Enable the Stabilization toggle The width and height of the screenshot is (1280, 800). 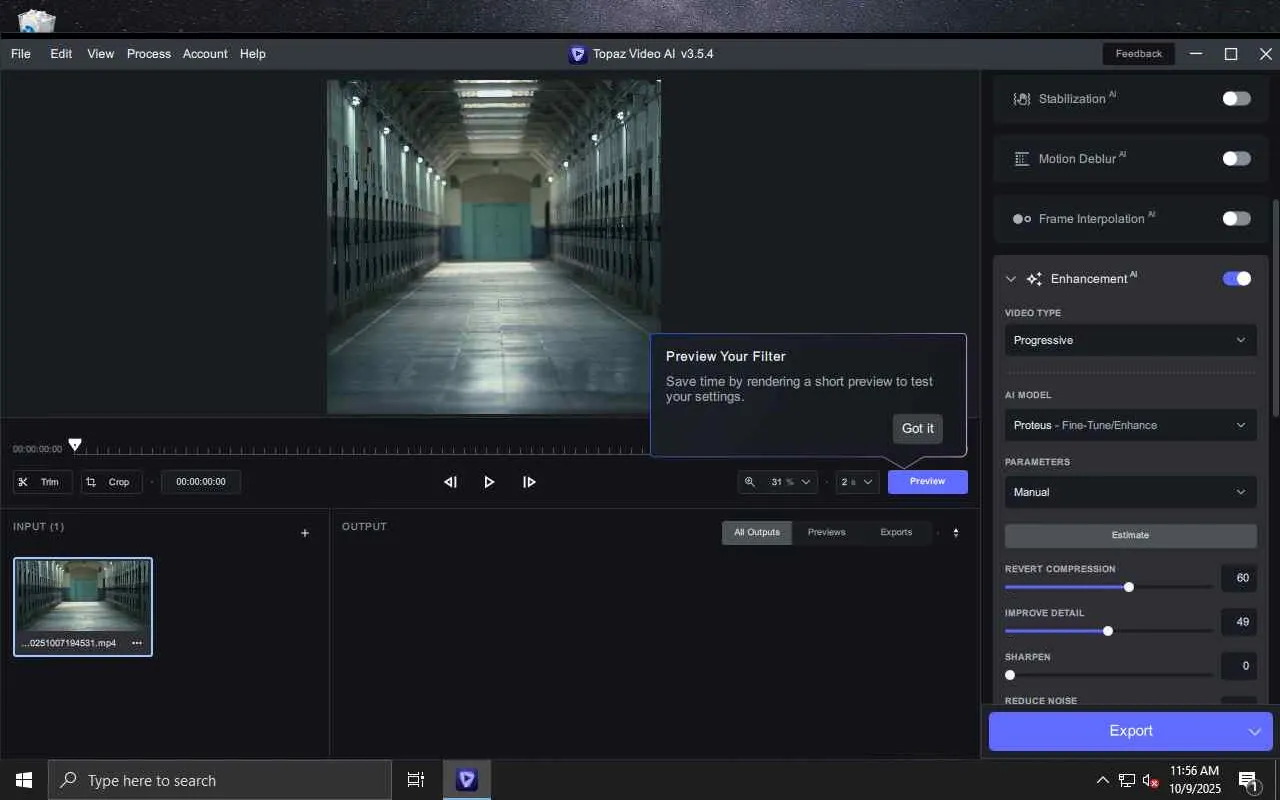[1236, 98]
